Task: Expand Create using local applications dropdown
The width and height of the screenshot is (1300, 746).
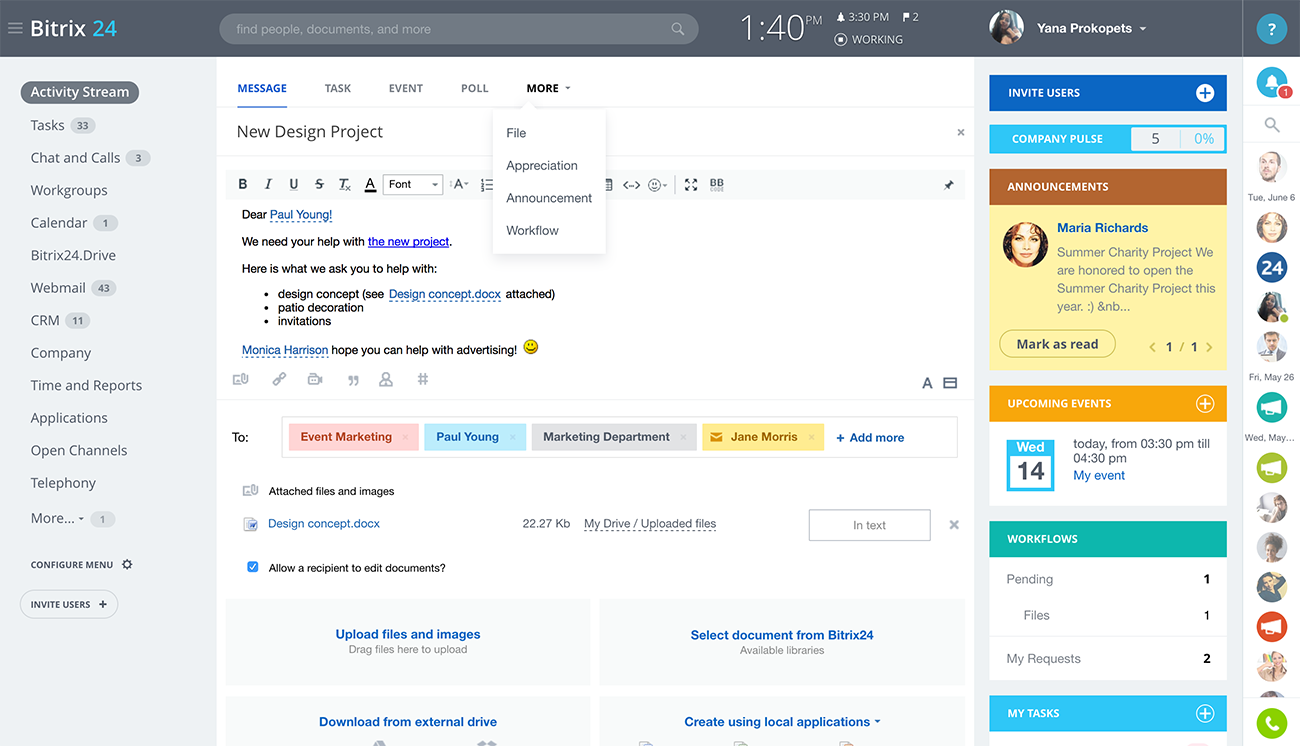Action: click(782, 722)
